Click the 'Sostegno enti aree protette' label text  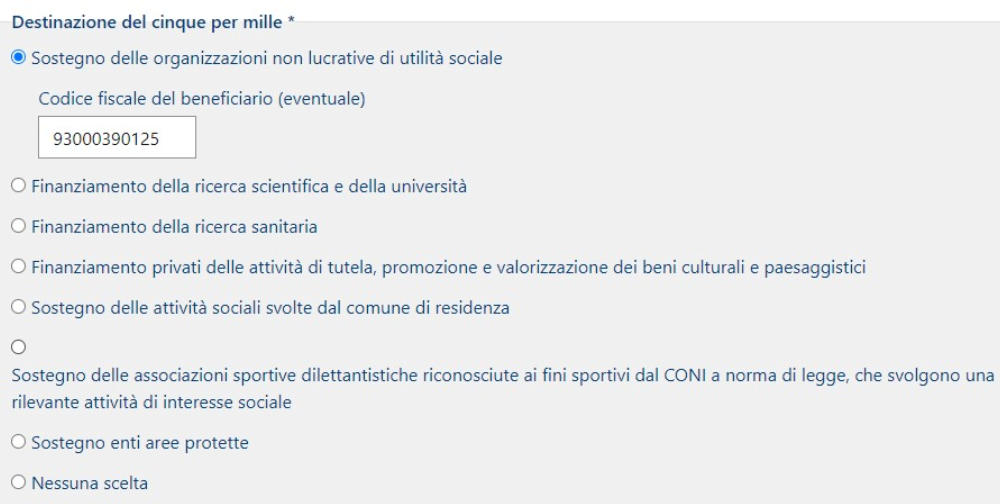(140, 443)
